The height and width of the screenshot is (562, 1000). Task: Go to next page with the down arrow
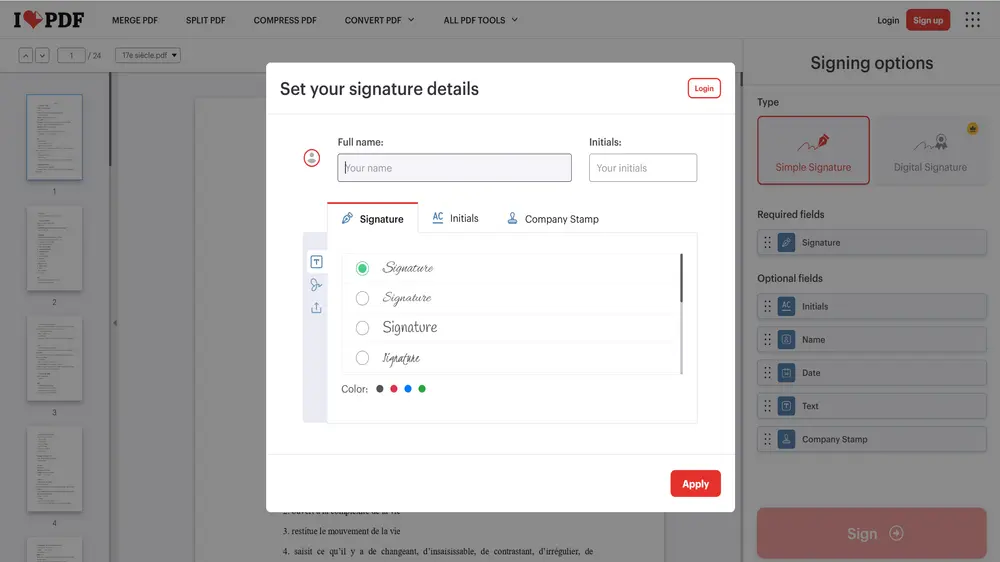pyautogui.click(x=42, y=55)
